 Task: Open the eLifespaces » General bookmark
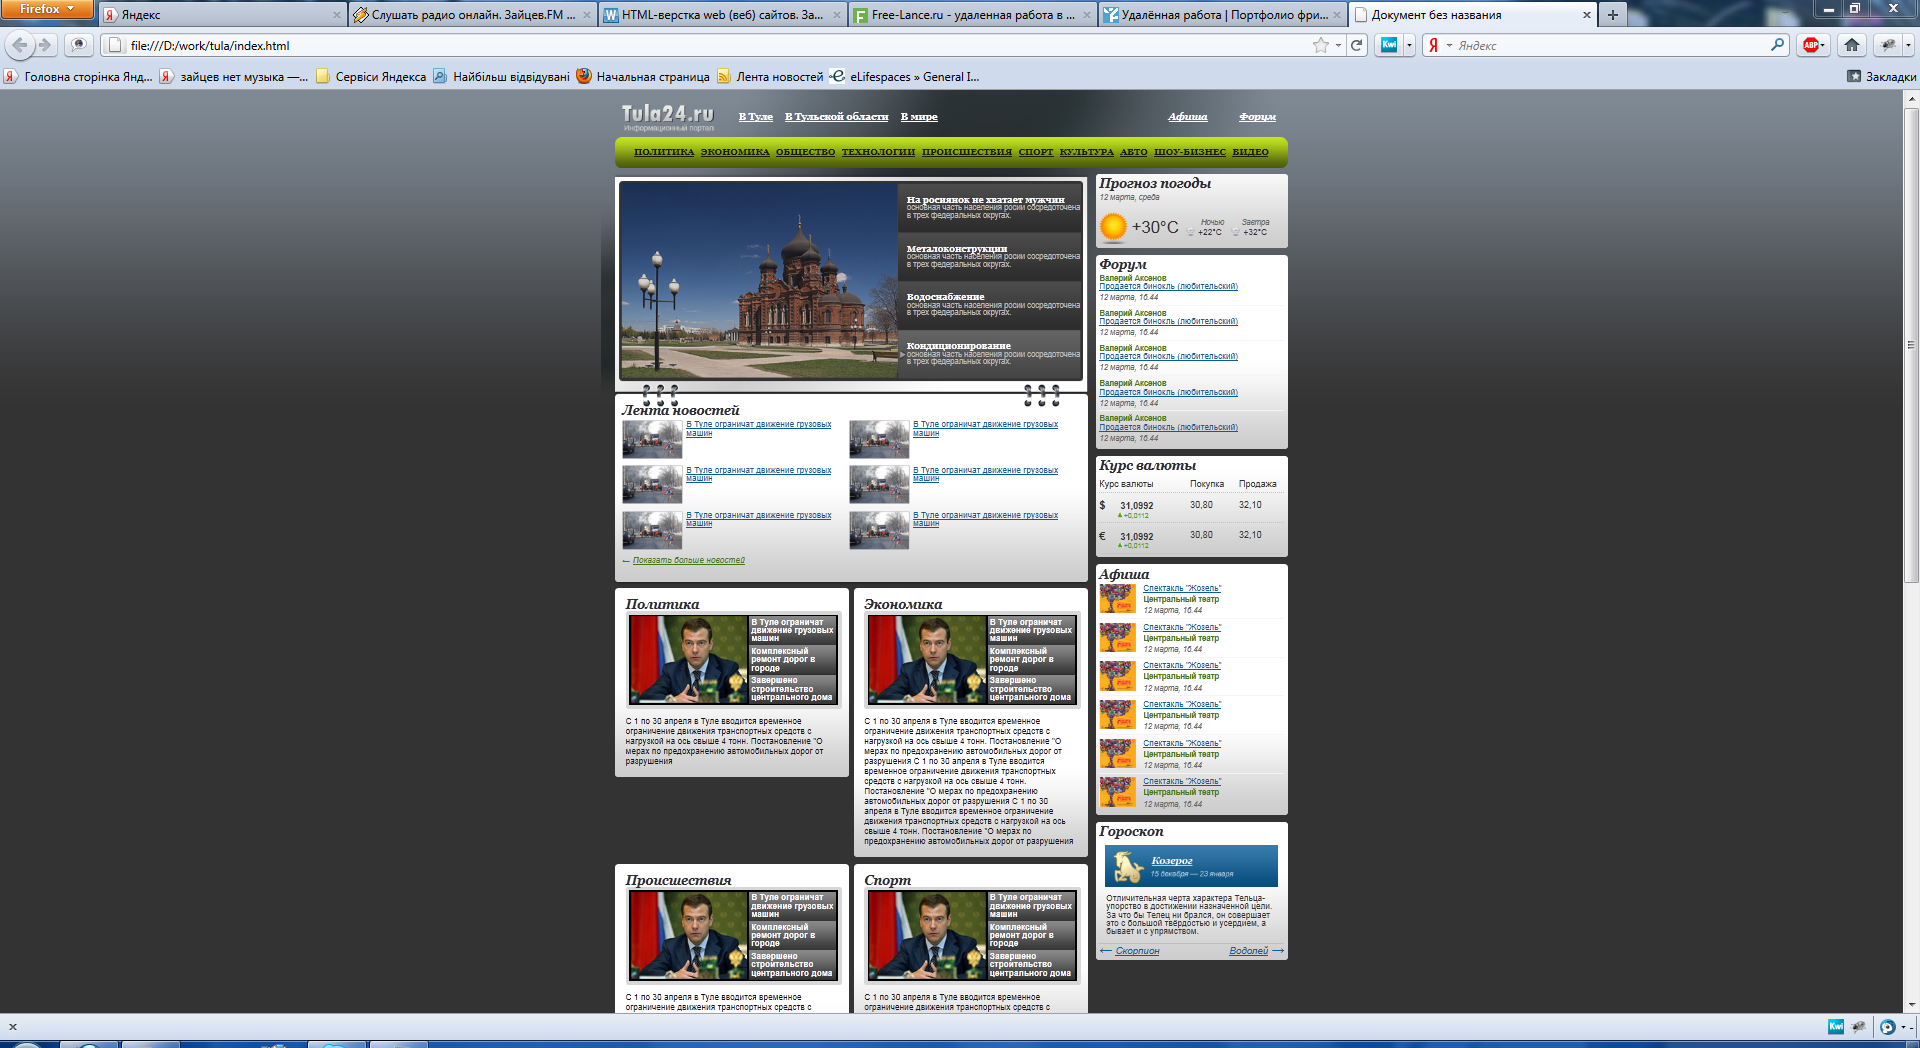tap(905, 77)
